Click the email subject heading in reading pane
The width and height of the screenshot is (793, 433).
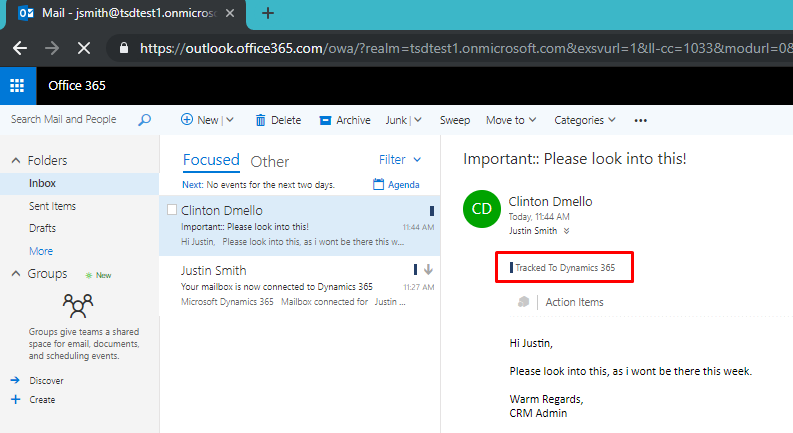point(575,159)
